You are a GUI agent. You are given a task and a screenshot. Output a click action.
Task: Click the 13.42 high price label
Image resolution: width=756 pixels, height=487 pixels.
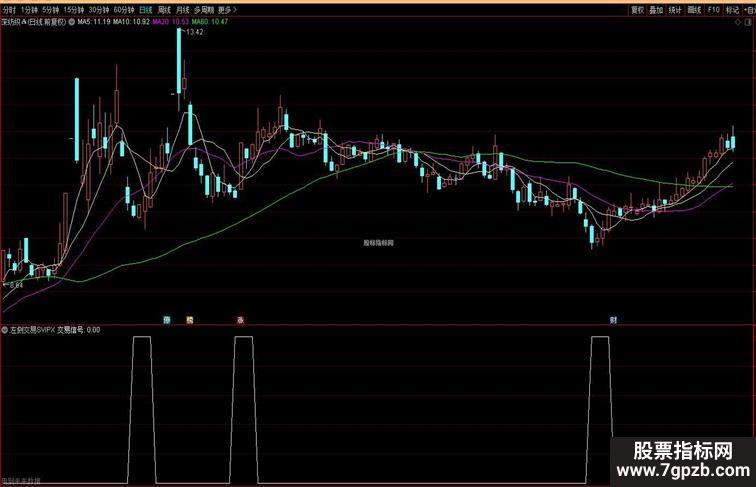(194, 32)
